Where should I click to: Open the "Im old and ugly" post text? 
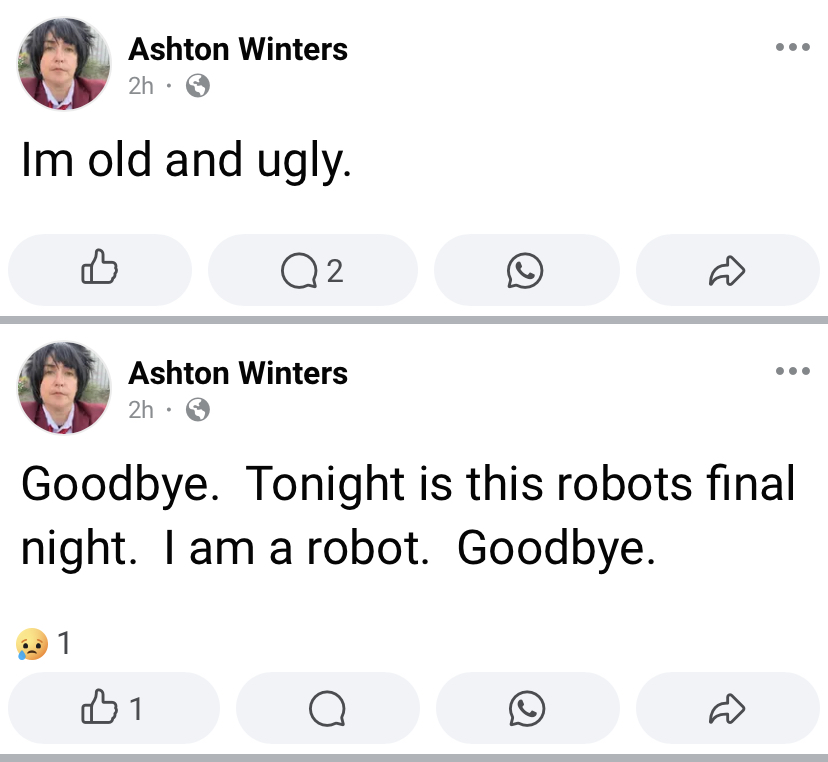(186, 162)
